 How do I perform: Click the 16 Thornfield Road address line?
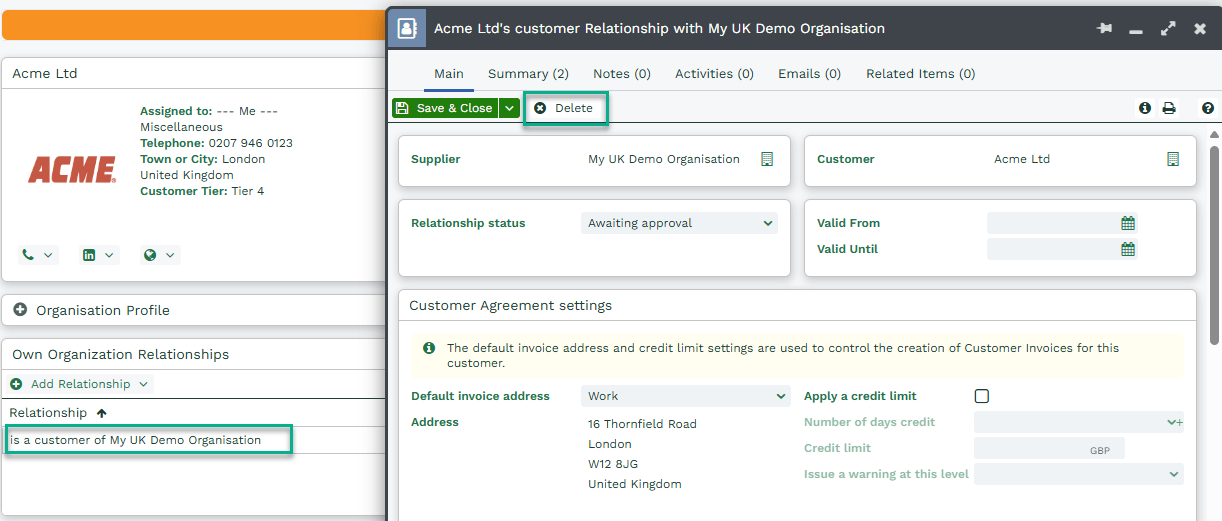(642, 424)
